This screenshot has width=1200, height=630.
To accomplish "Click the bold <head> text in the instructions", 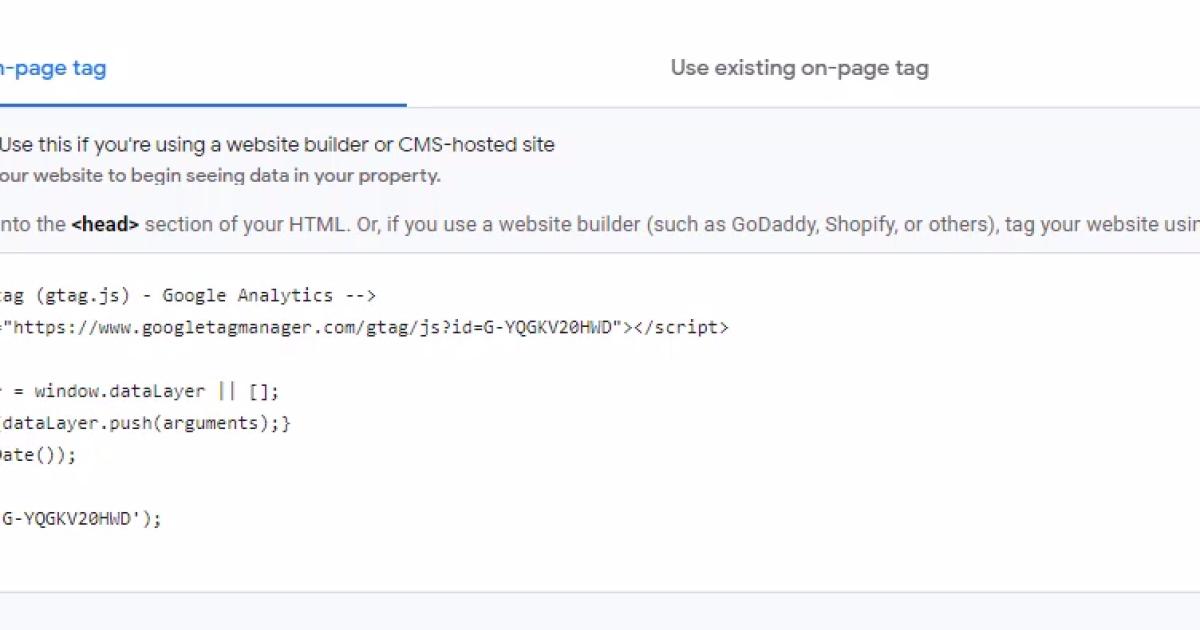I will [x=104, y=224].
